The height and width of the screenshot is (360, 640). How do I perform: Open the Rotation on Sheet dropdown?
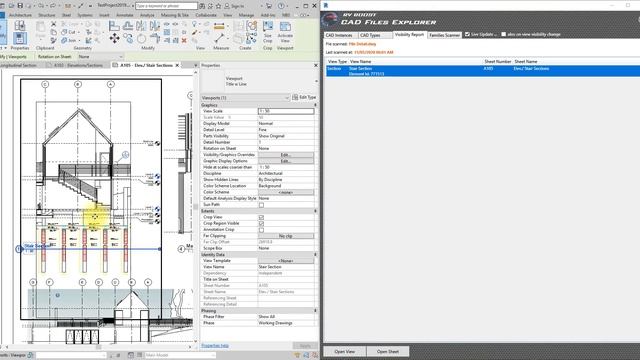[x=101, y=57]
